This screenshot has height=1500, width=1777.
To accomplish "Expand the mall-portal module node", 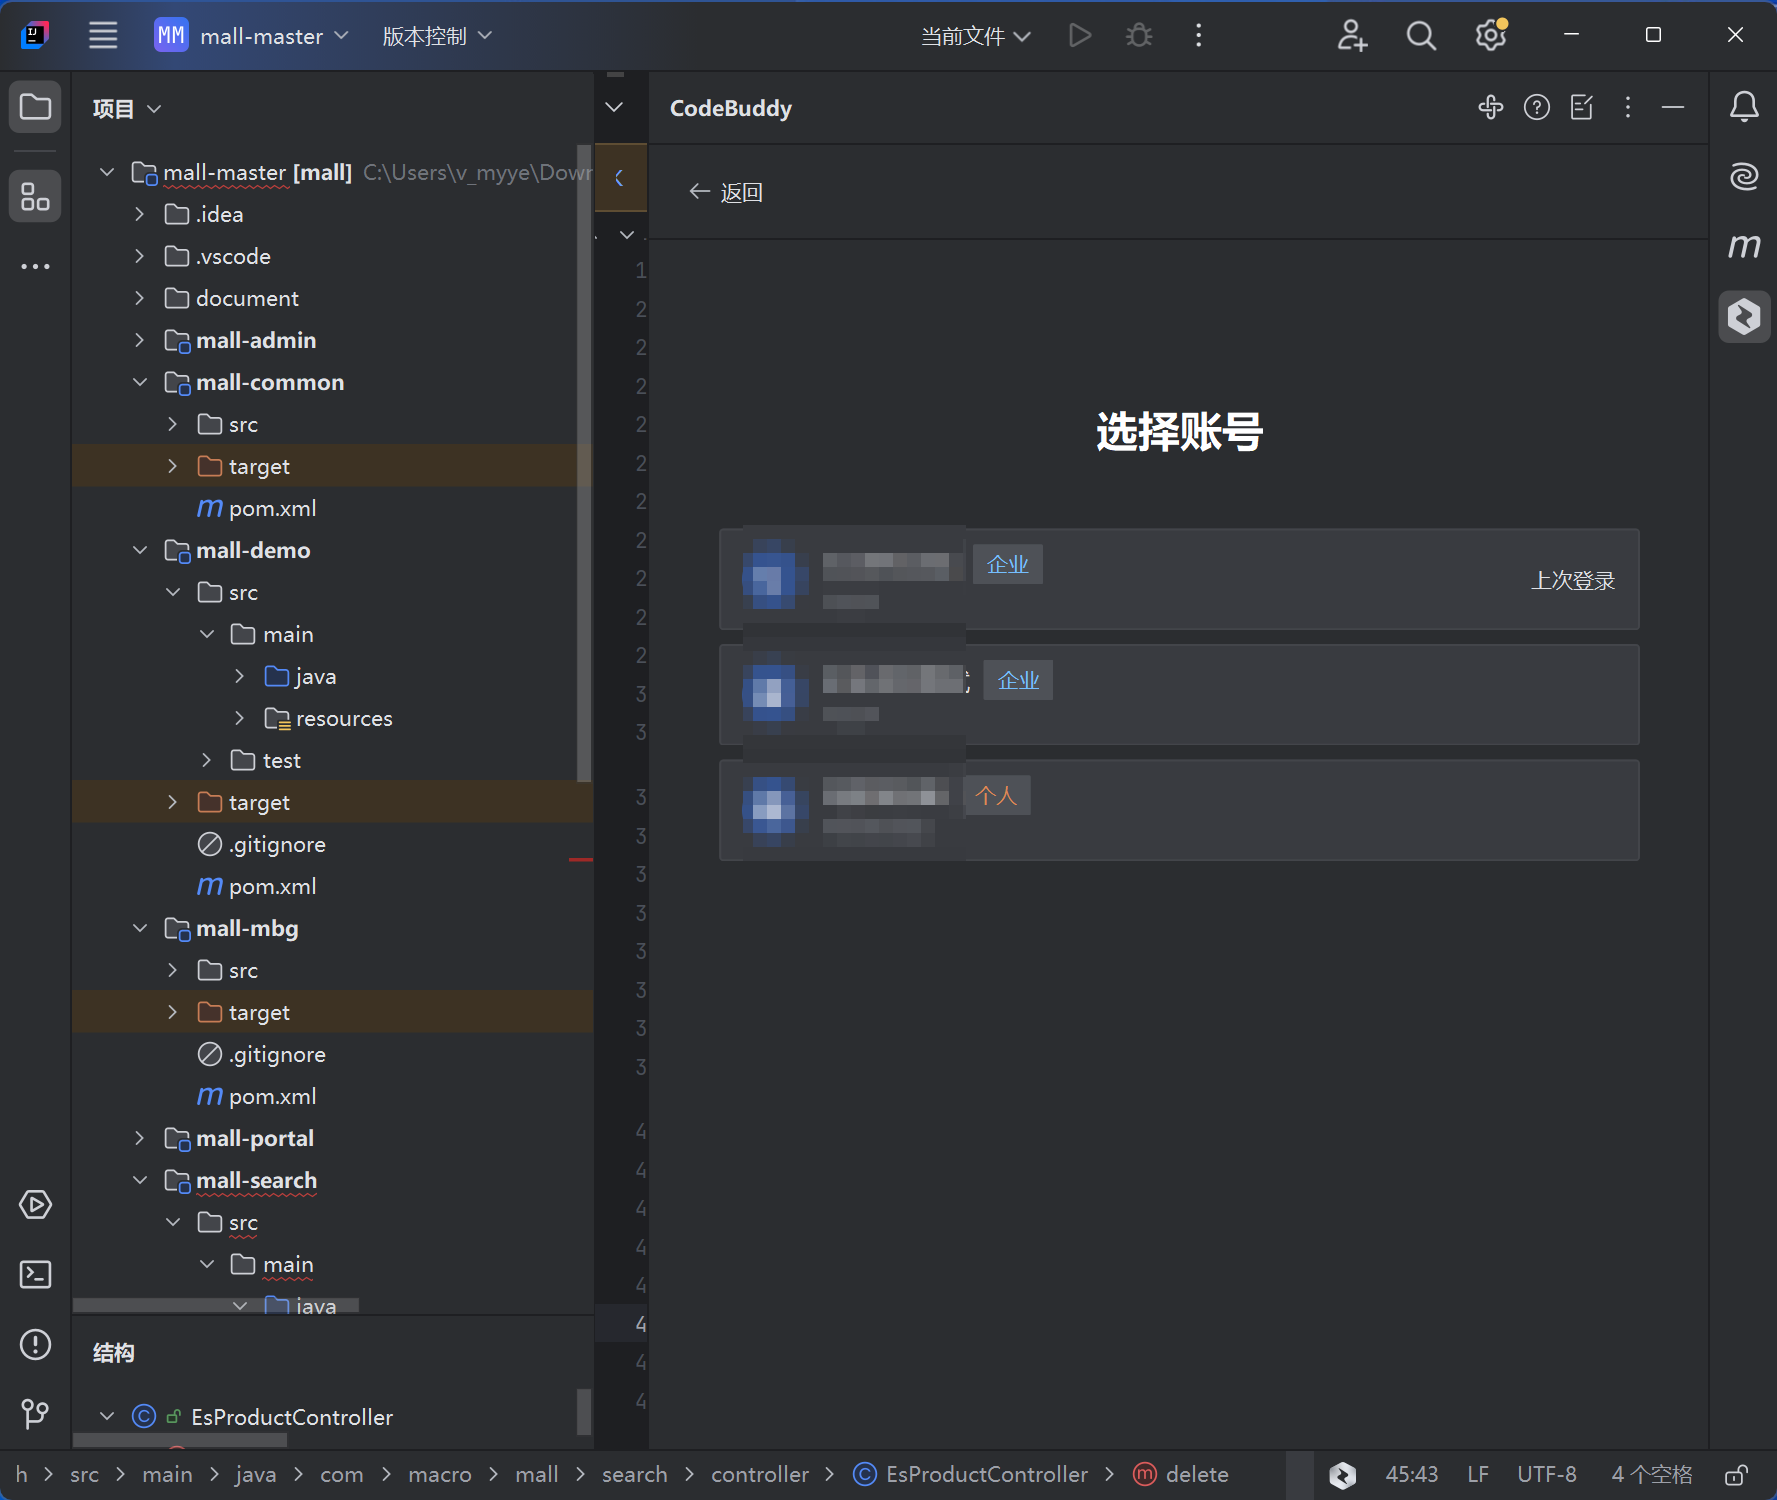I will 139,1138.
